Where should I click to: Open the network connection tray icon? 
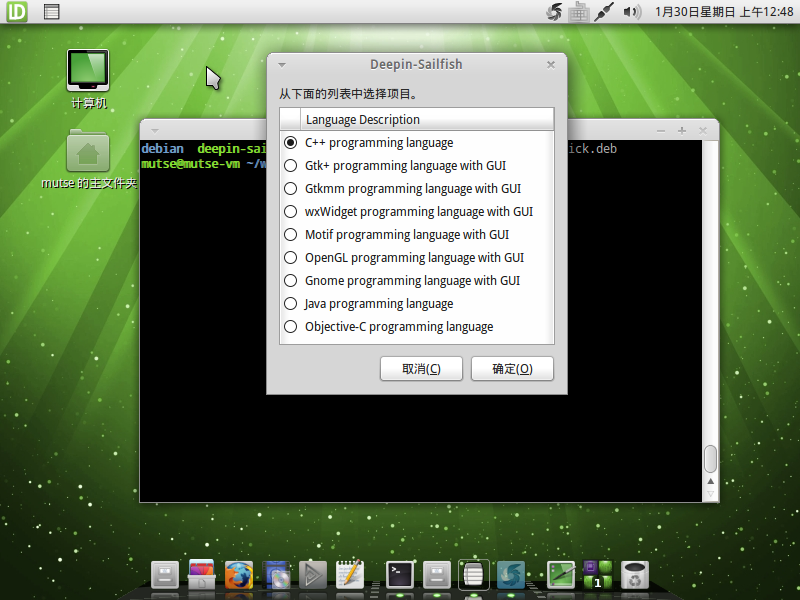(604, 12)
